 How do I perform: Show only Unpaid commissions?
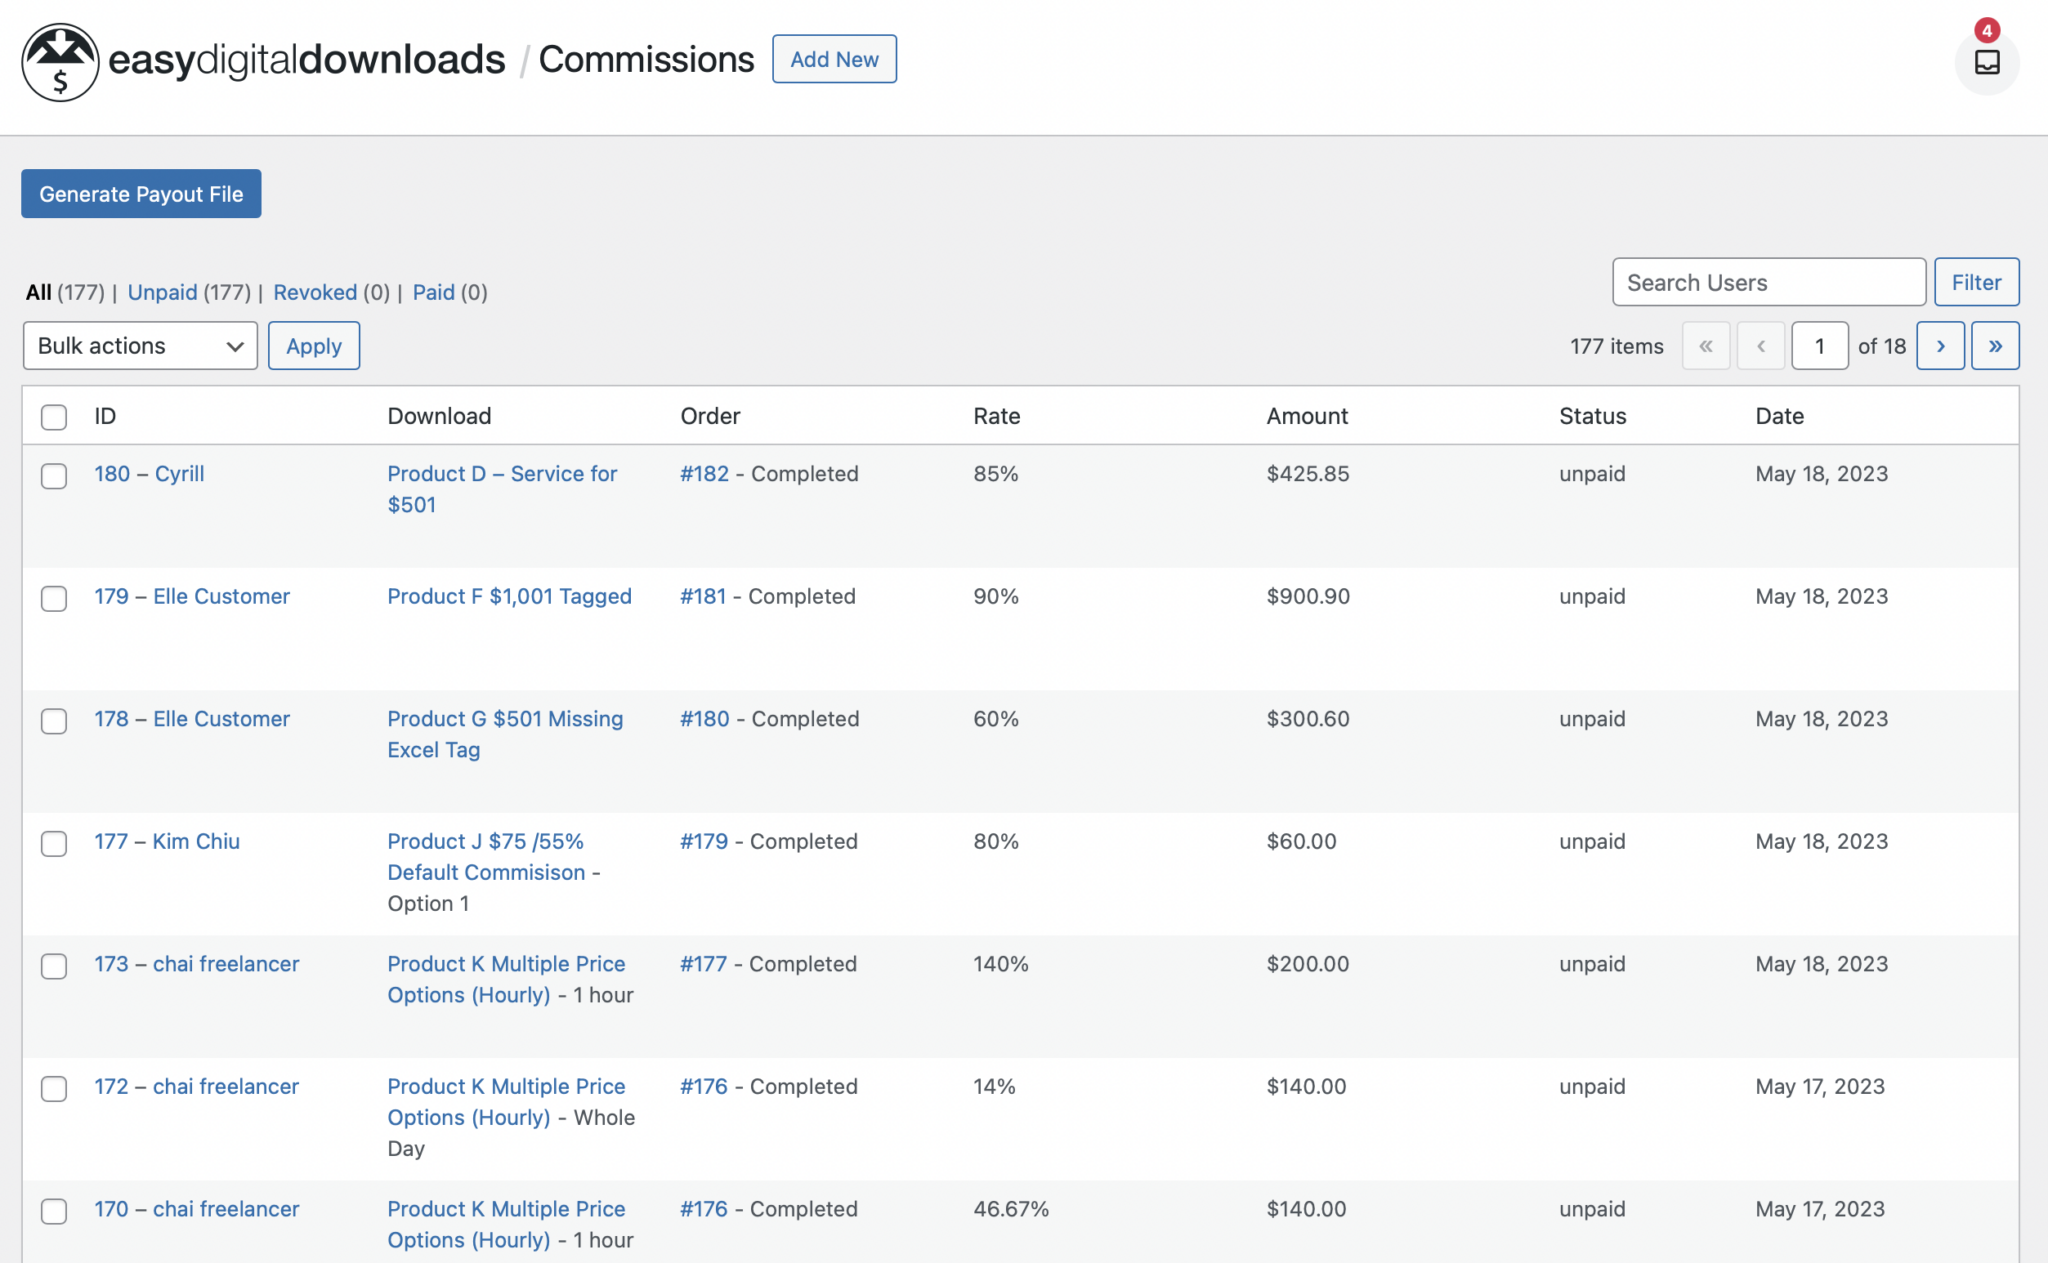[x=162, y=292]
